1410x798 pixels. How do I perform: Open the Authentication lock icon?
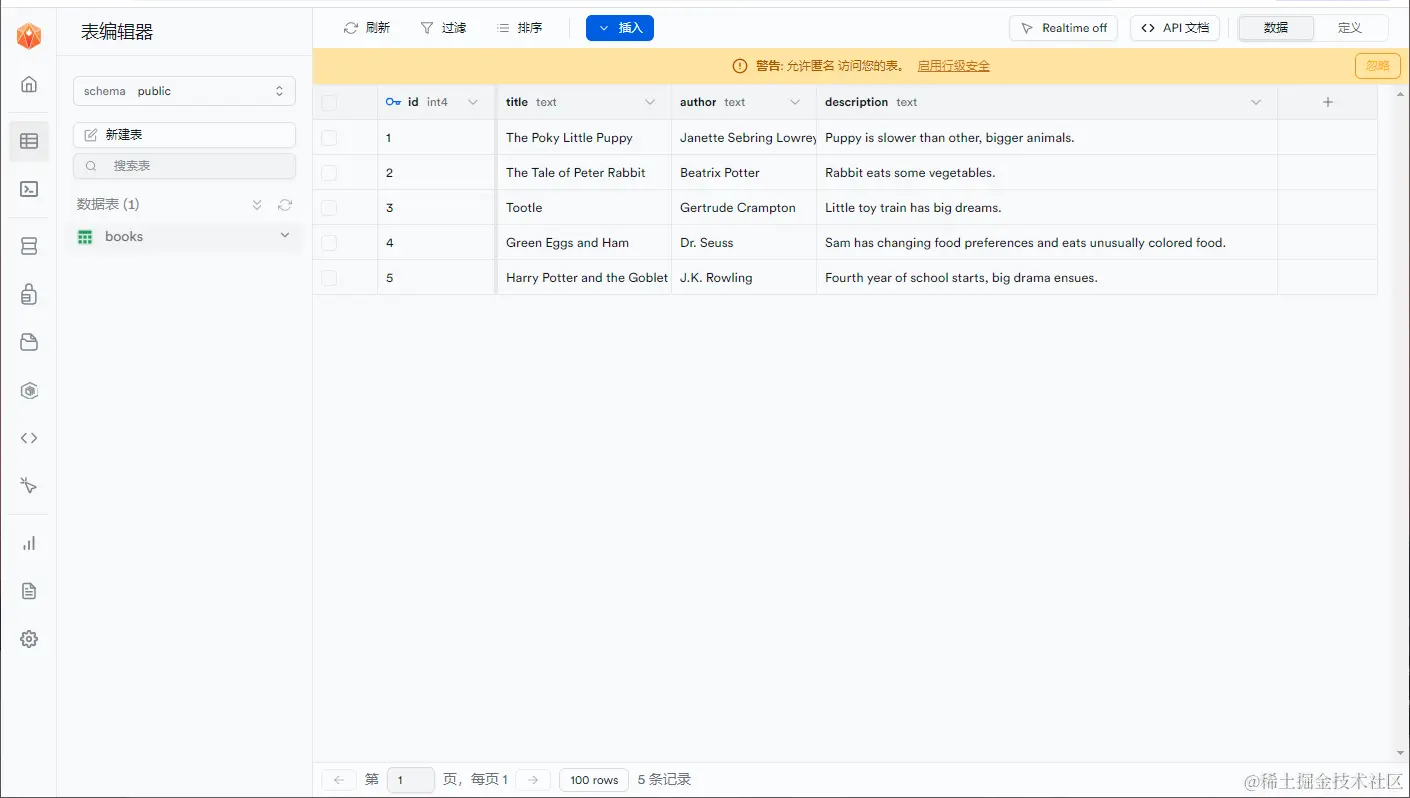pos(29,294)
